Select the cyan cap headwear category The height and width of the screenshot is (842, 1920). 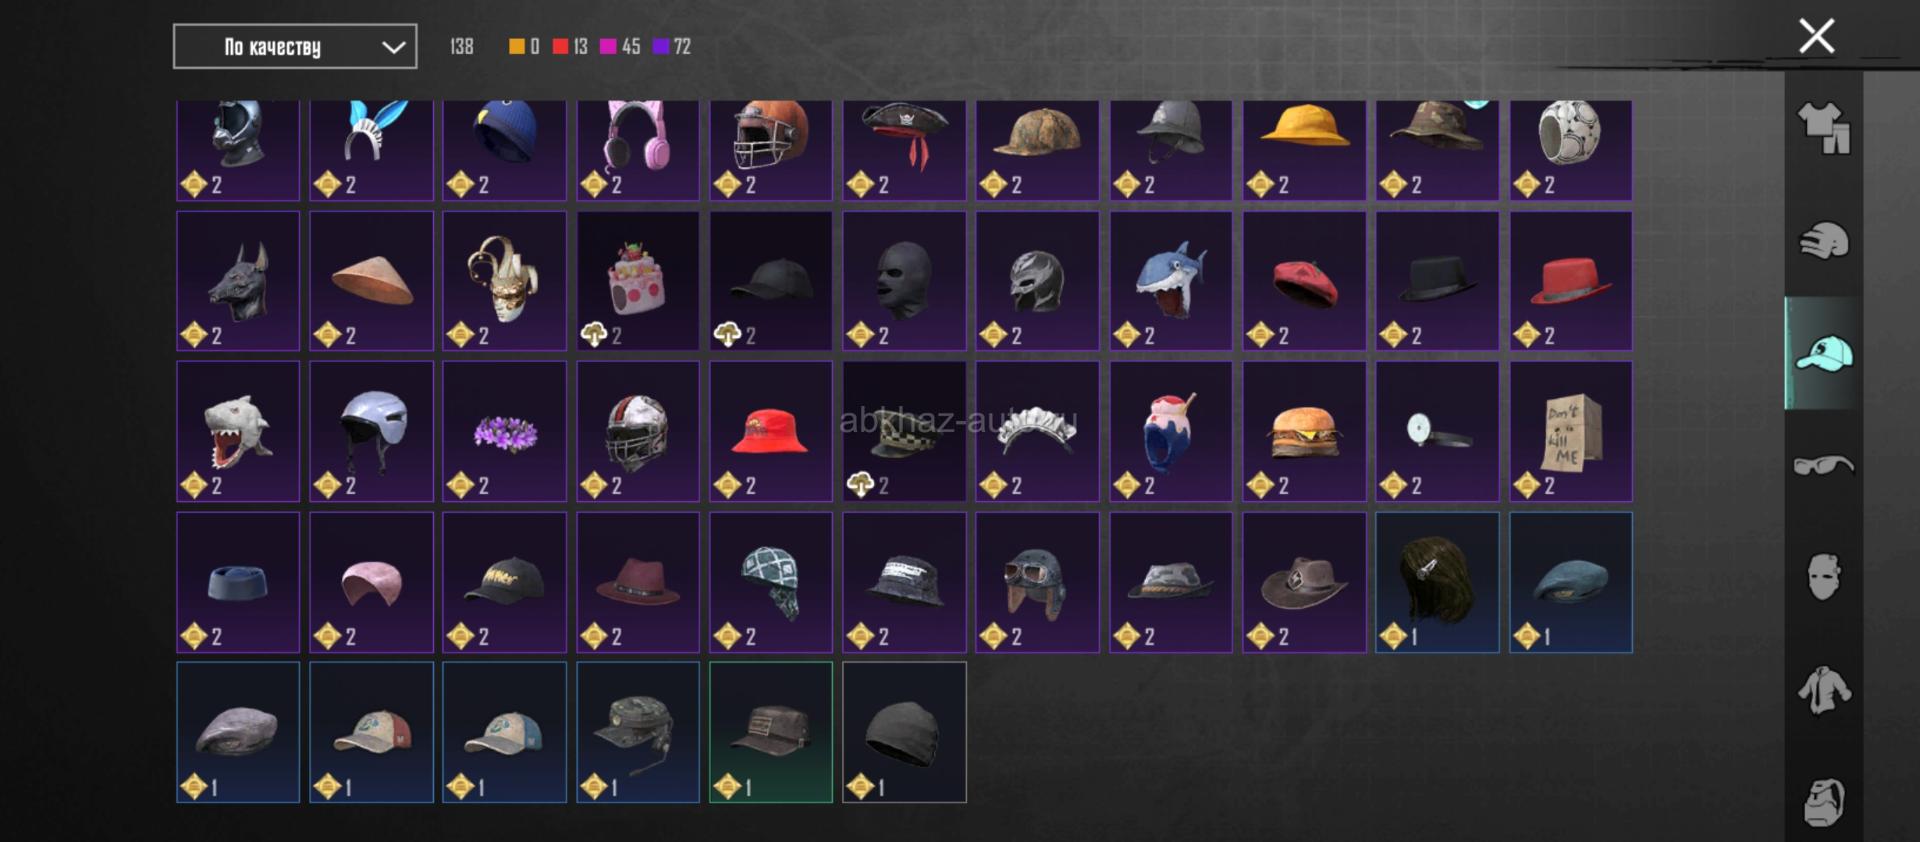click(x=1823, y=353)
